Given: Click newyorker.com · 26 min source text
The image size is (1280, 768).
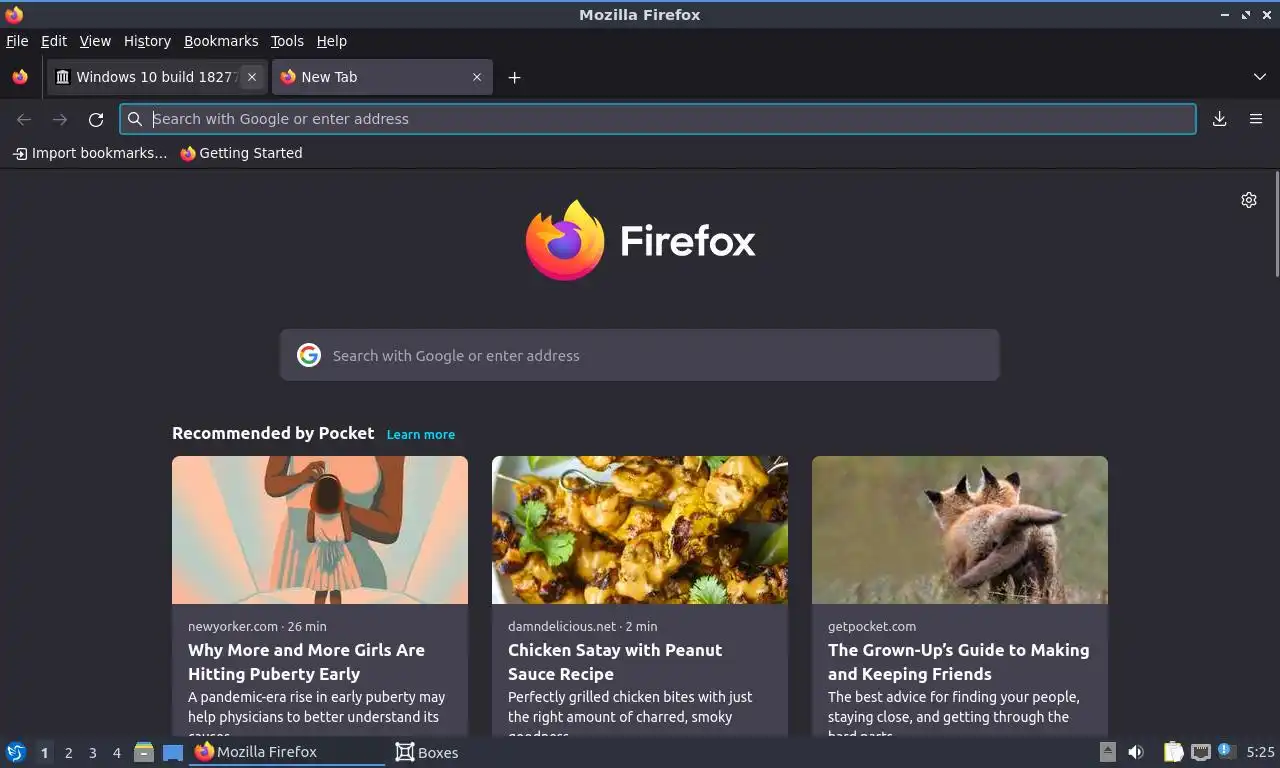Looking at the screenshot, I should (x=257, y=627).
